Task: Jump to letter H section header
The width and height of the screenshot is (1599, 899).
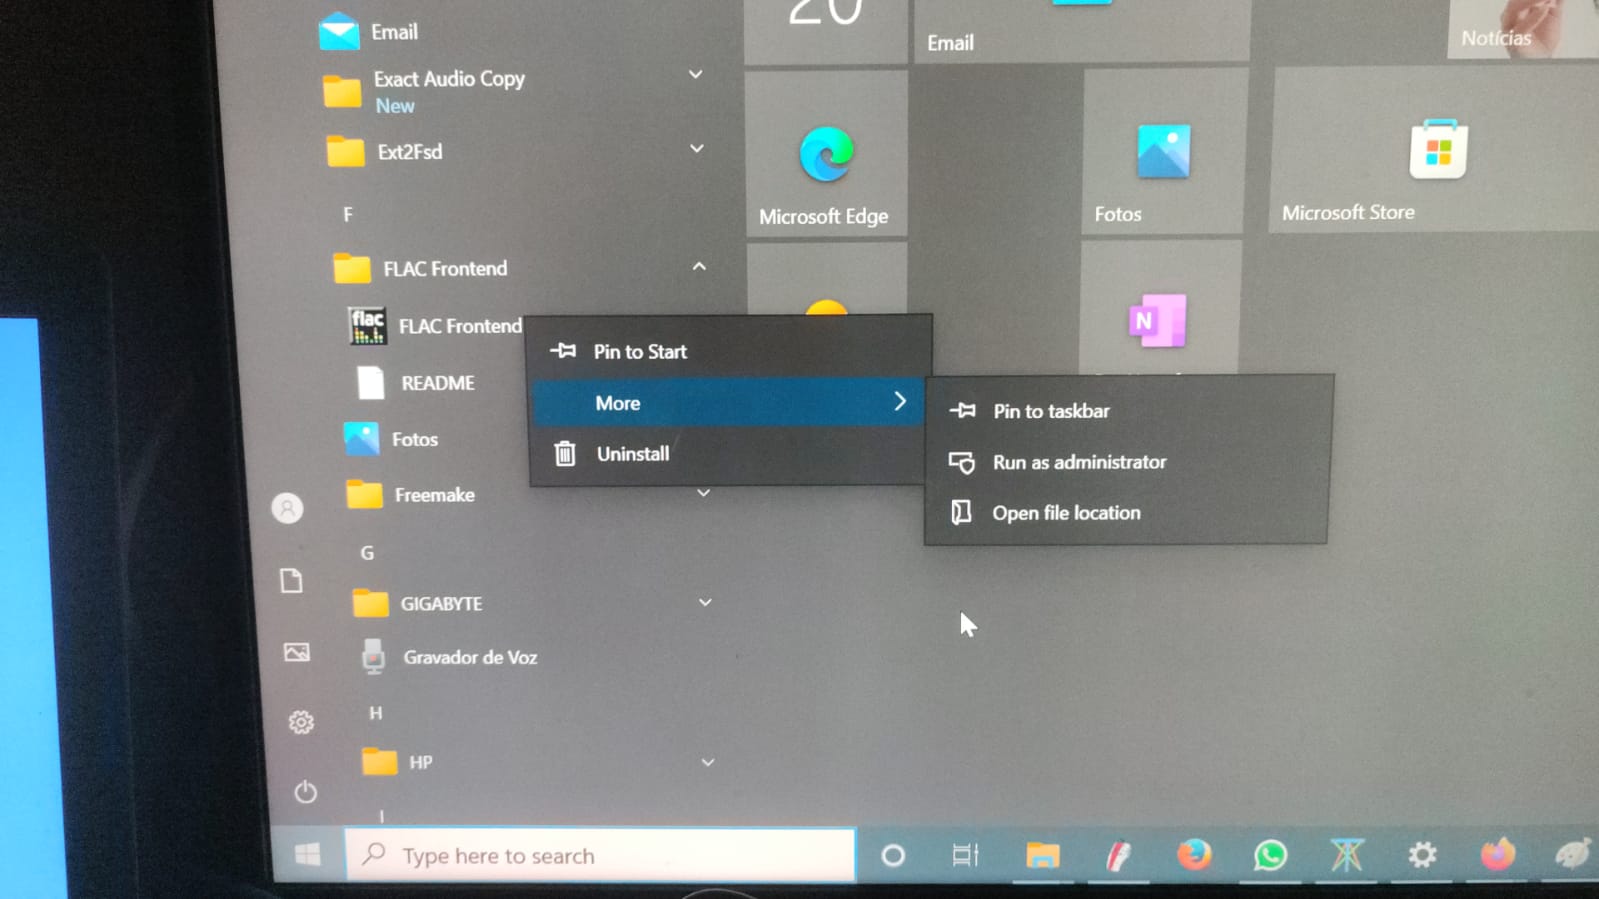Action: point(376,713)
